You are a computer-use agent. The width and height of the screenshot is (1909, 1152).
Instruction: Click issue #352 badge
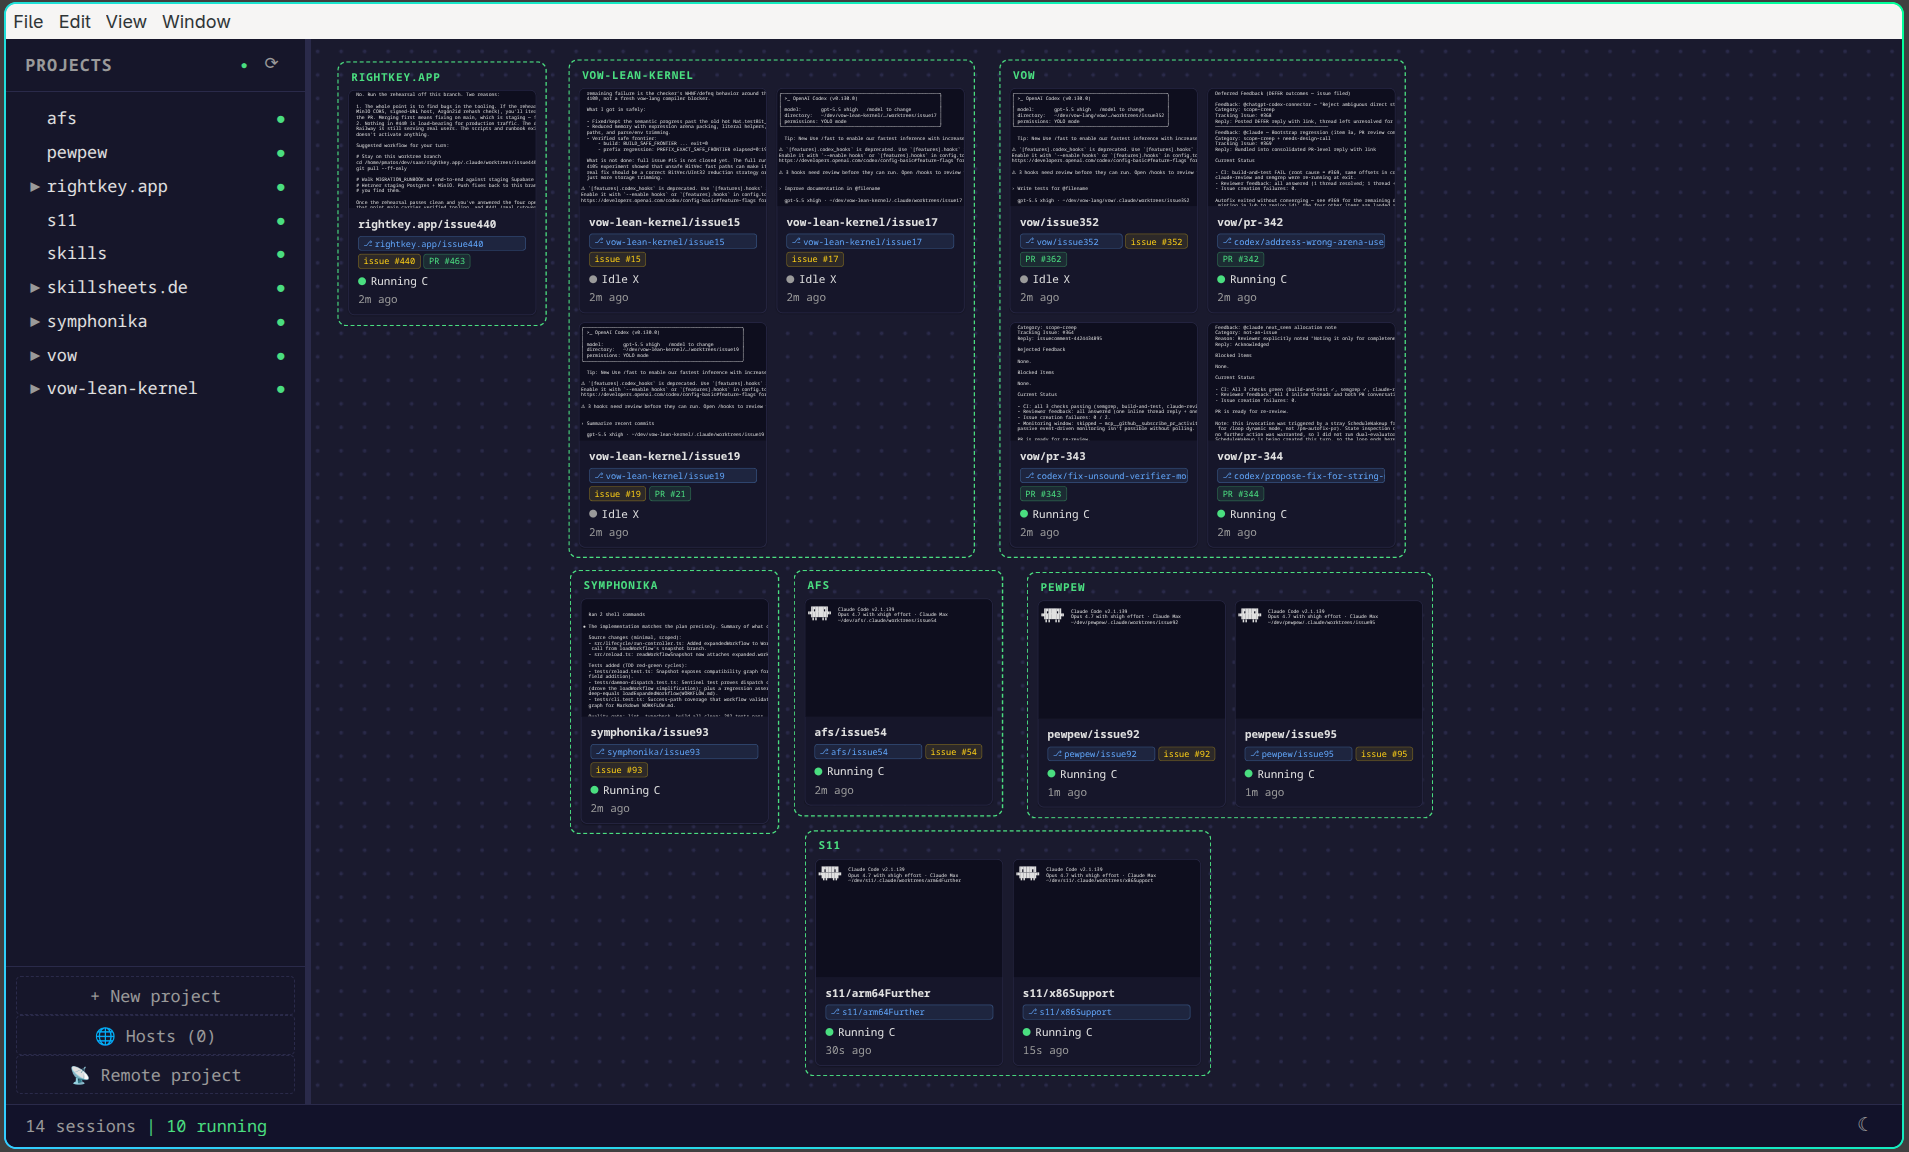click(1156, 242)
